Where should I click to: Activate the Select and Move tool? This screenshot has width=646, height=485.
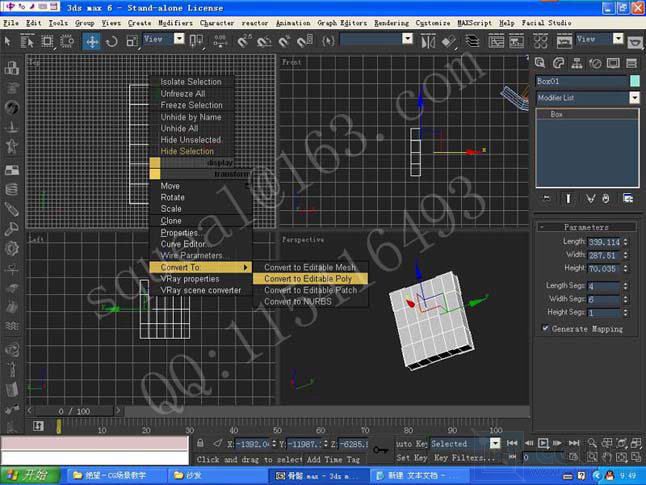coord(91,42)
